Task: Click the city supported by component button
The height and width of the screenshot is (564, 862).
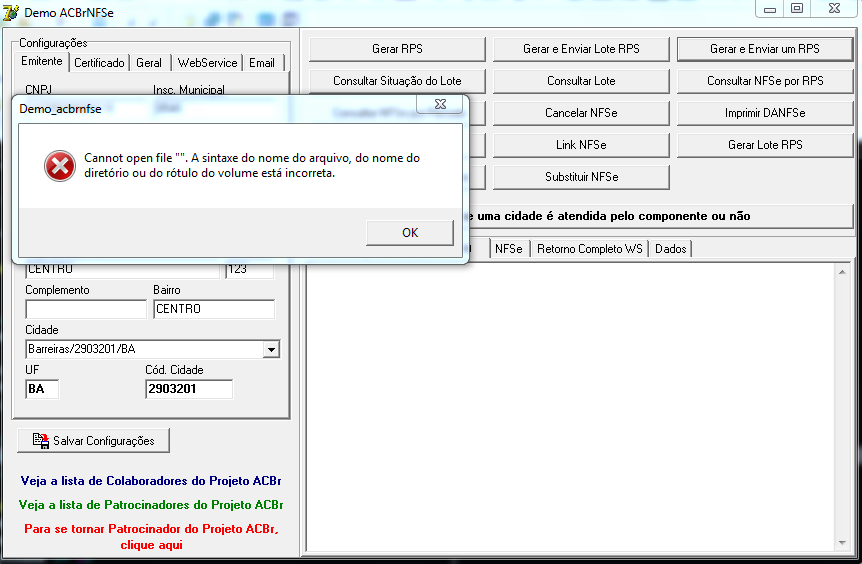Action: click(660, 216)
